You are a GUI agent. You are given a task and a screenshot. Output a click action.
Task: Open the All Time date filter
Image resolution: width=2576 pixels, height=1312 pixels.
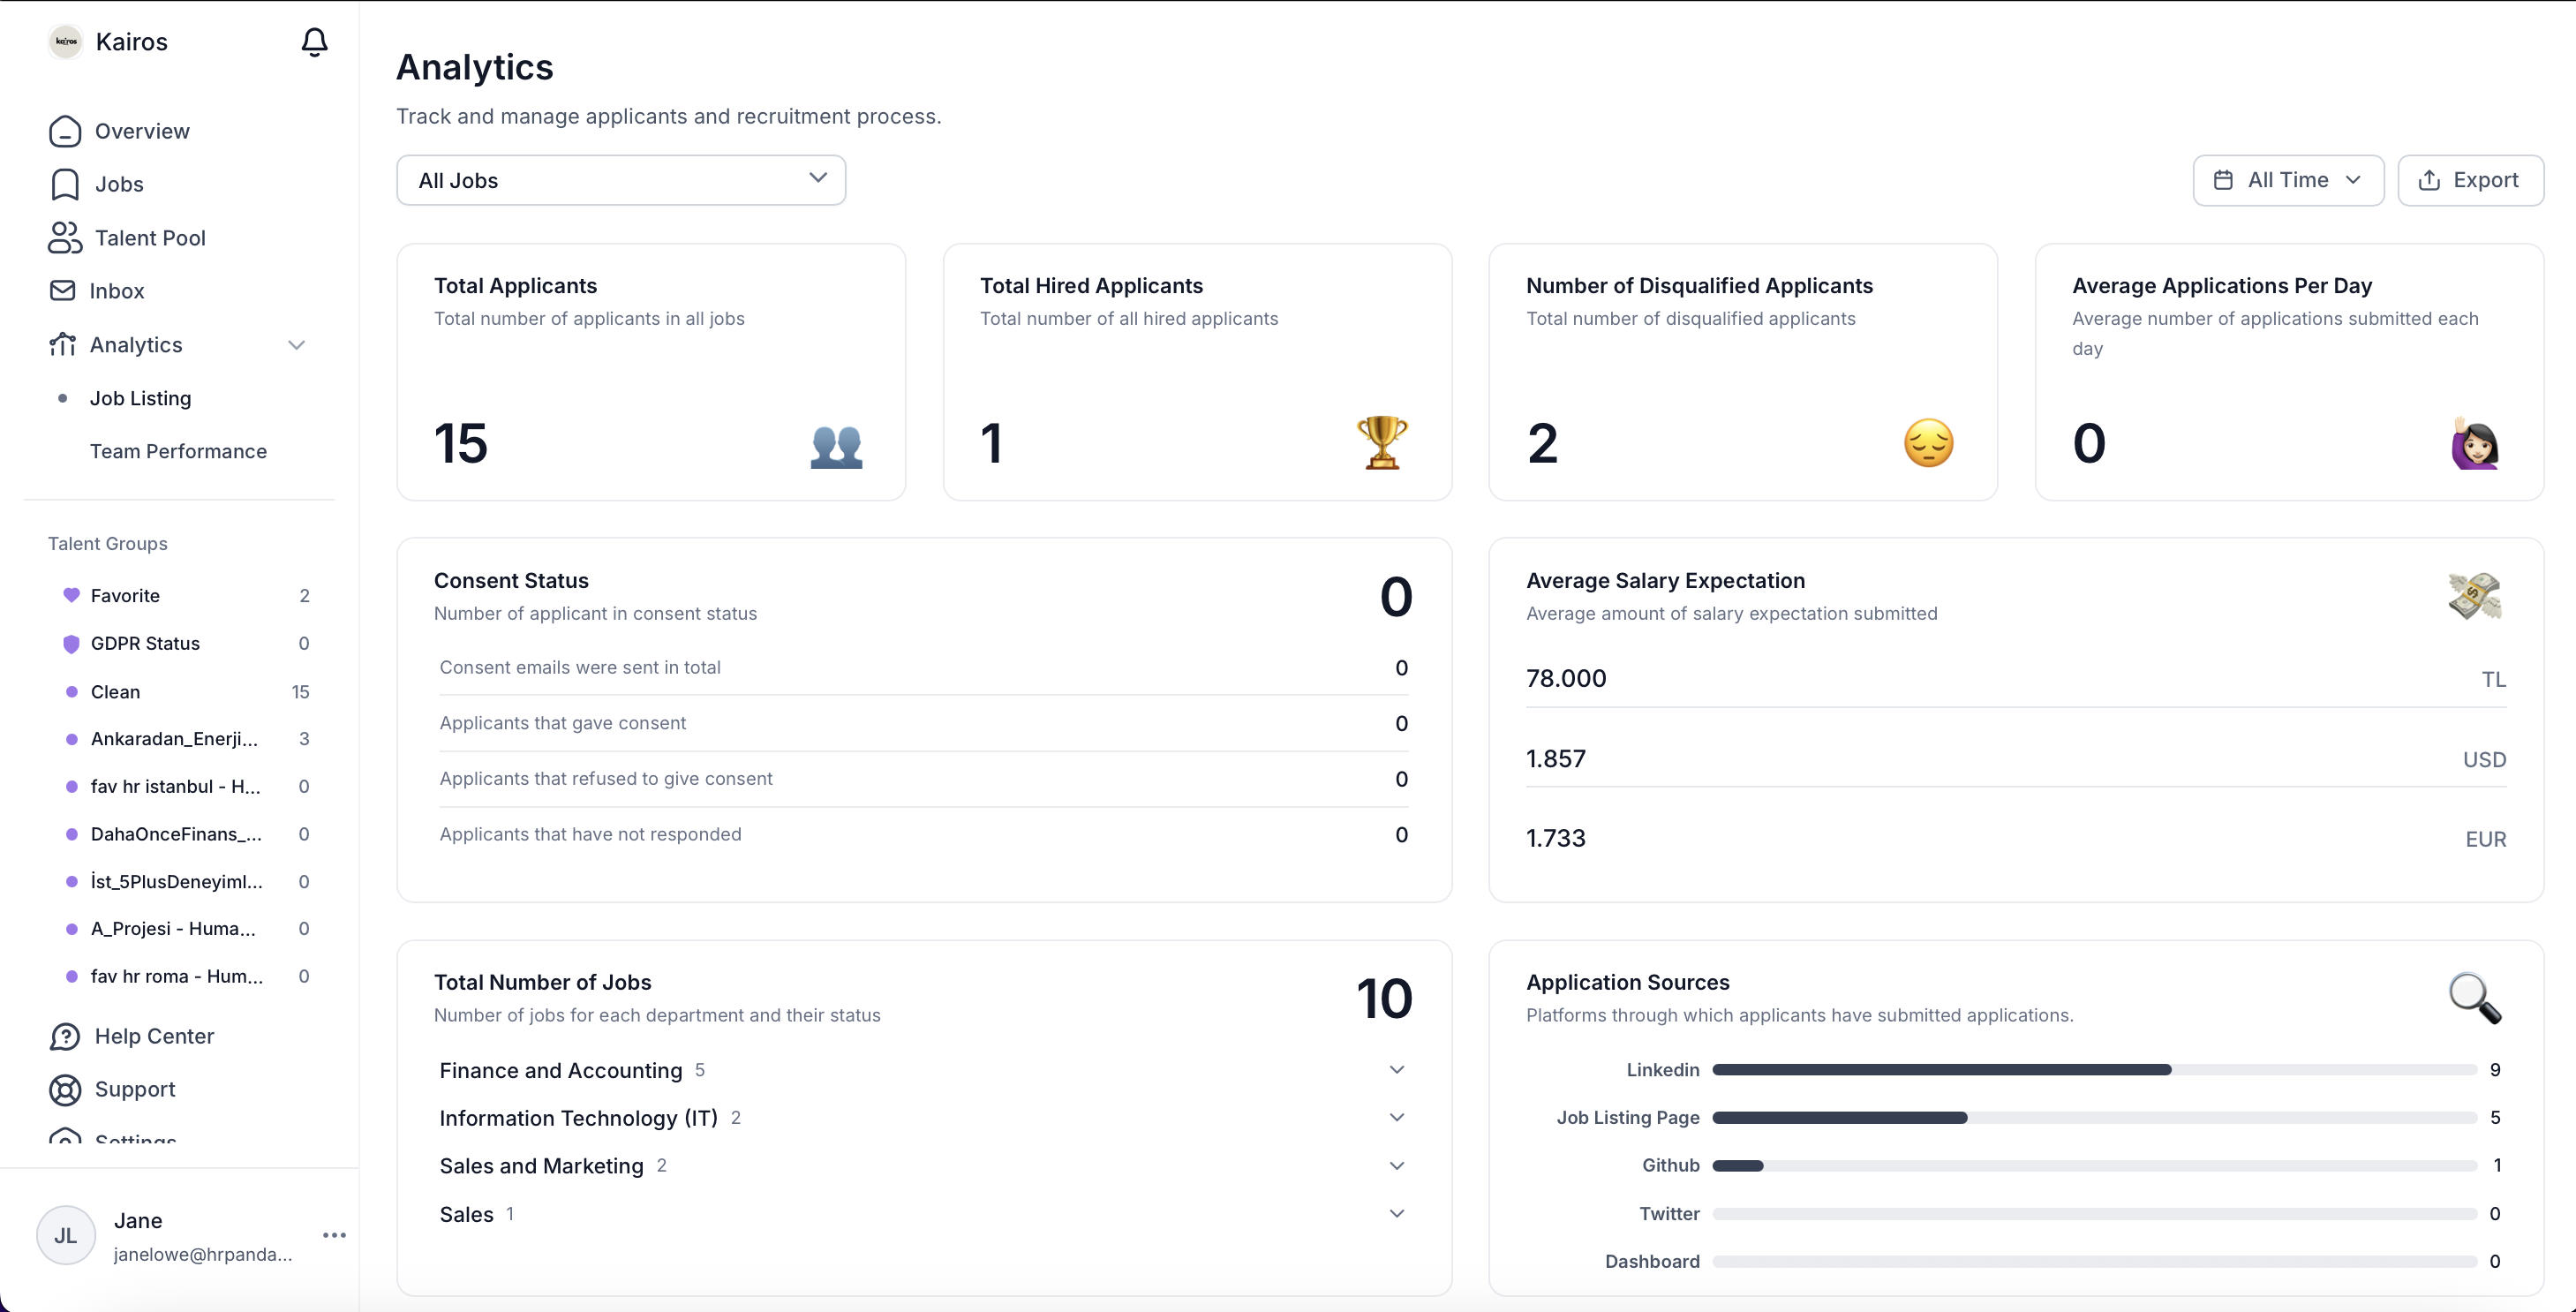pos(2288,180)
